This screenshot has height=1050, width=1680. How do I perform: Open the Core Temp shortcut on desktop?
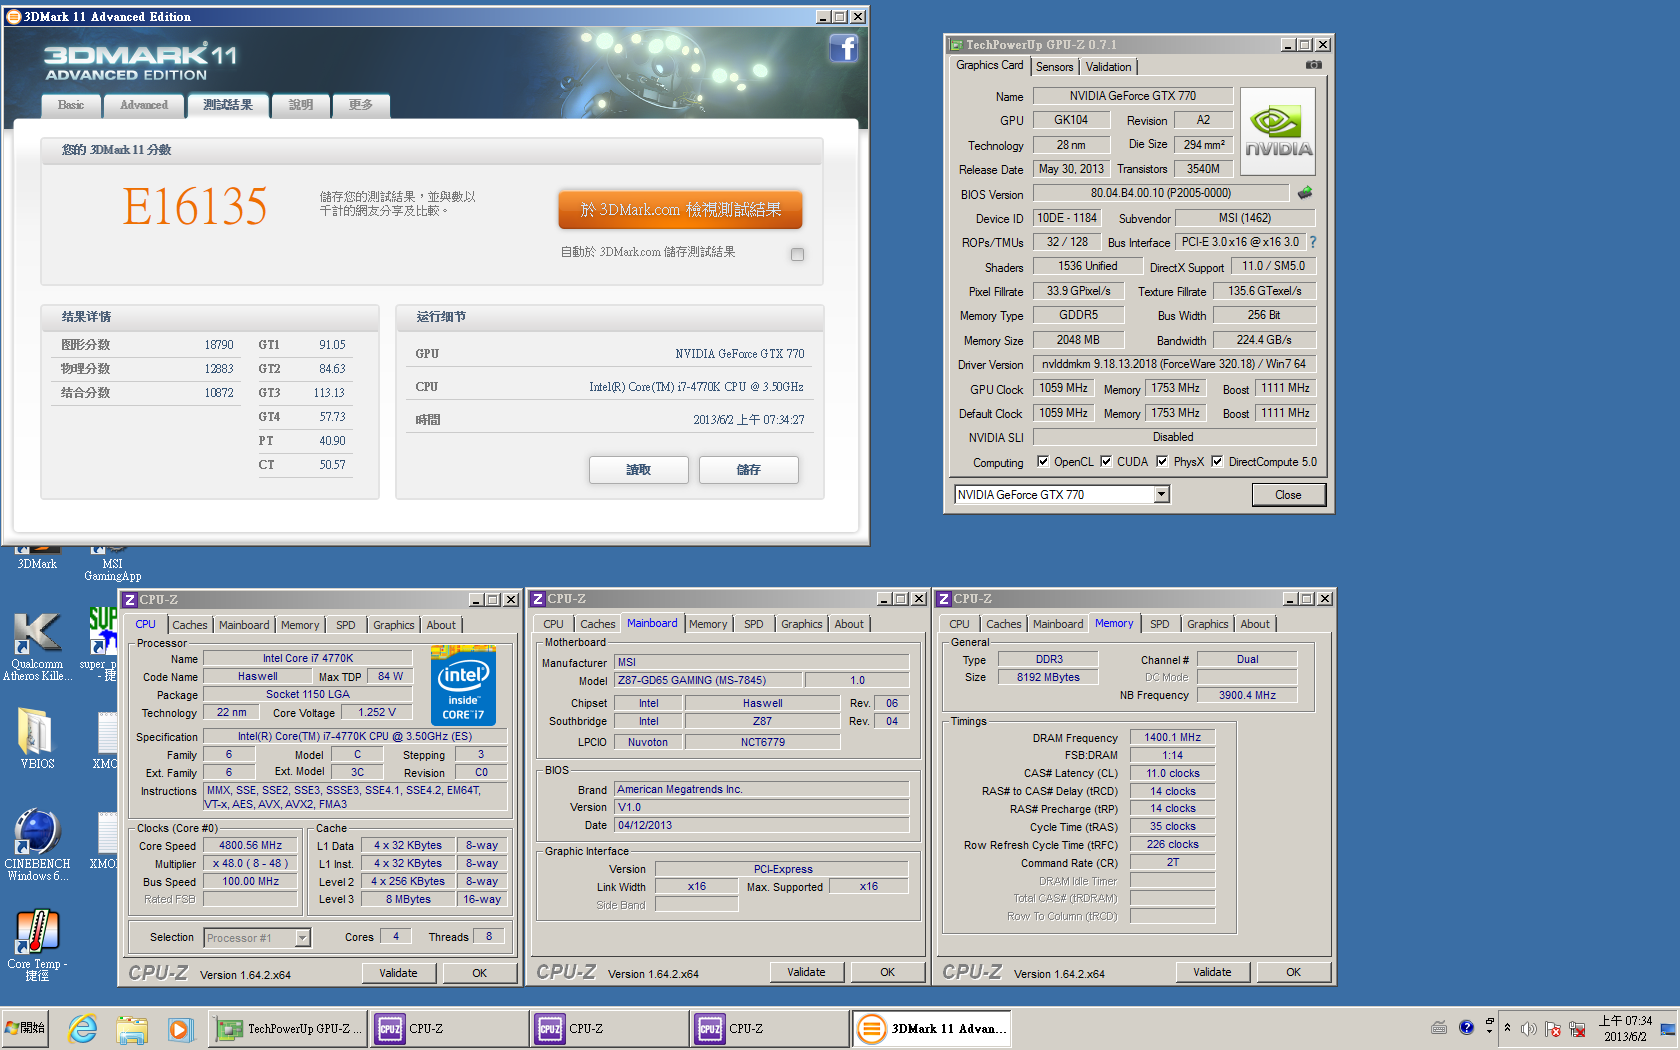click(x=37, y=945)
